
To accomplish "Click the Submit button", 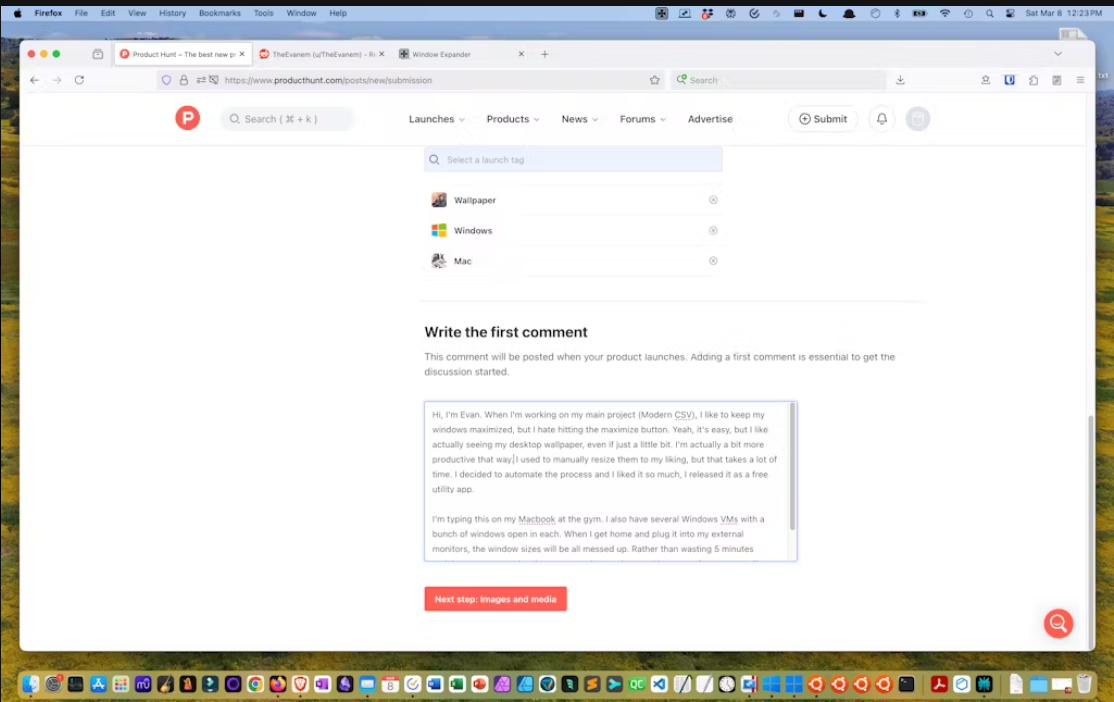I will point(823,119).
